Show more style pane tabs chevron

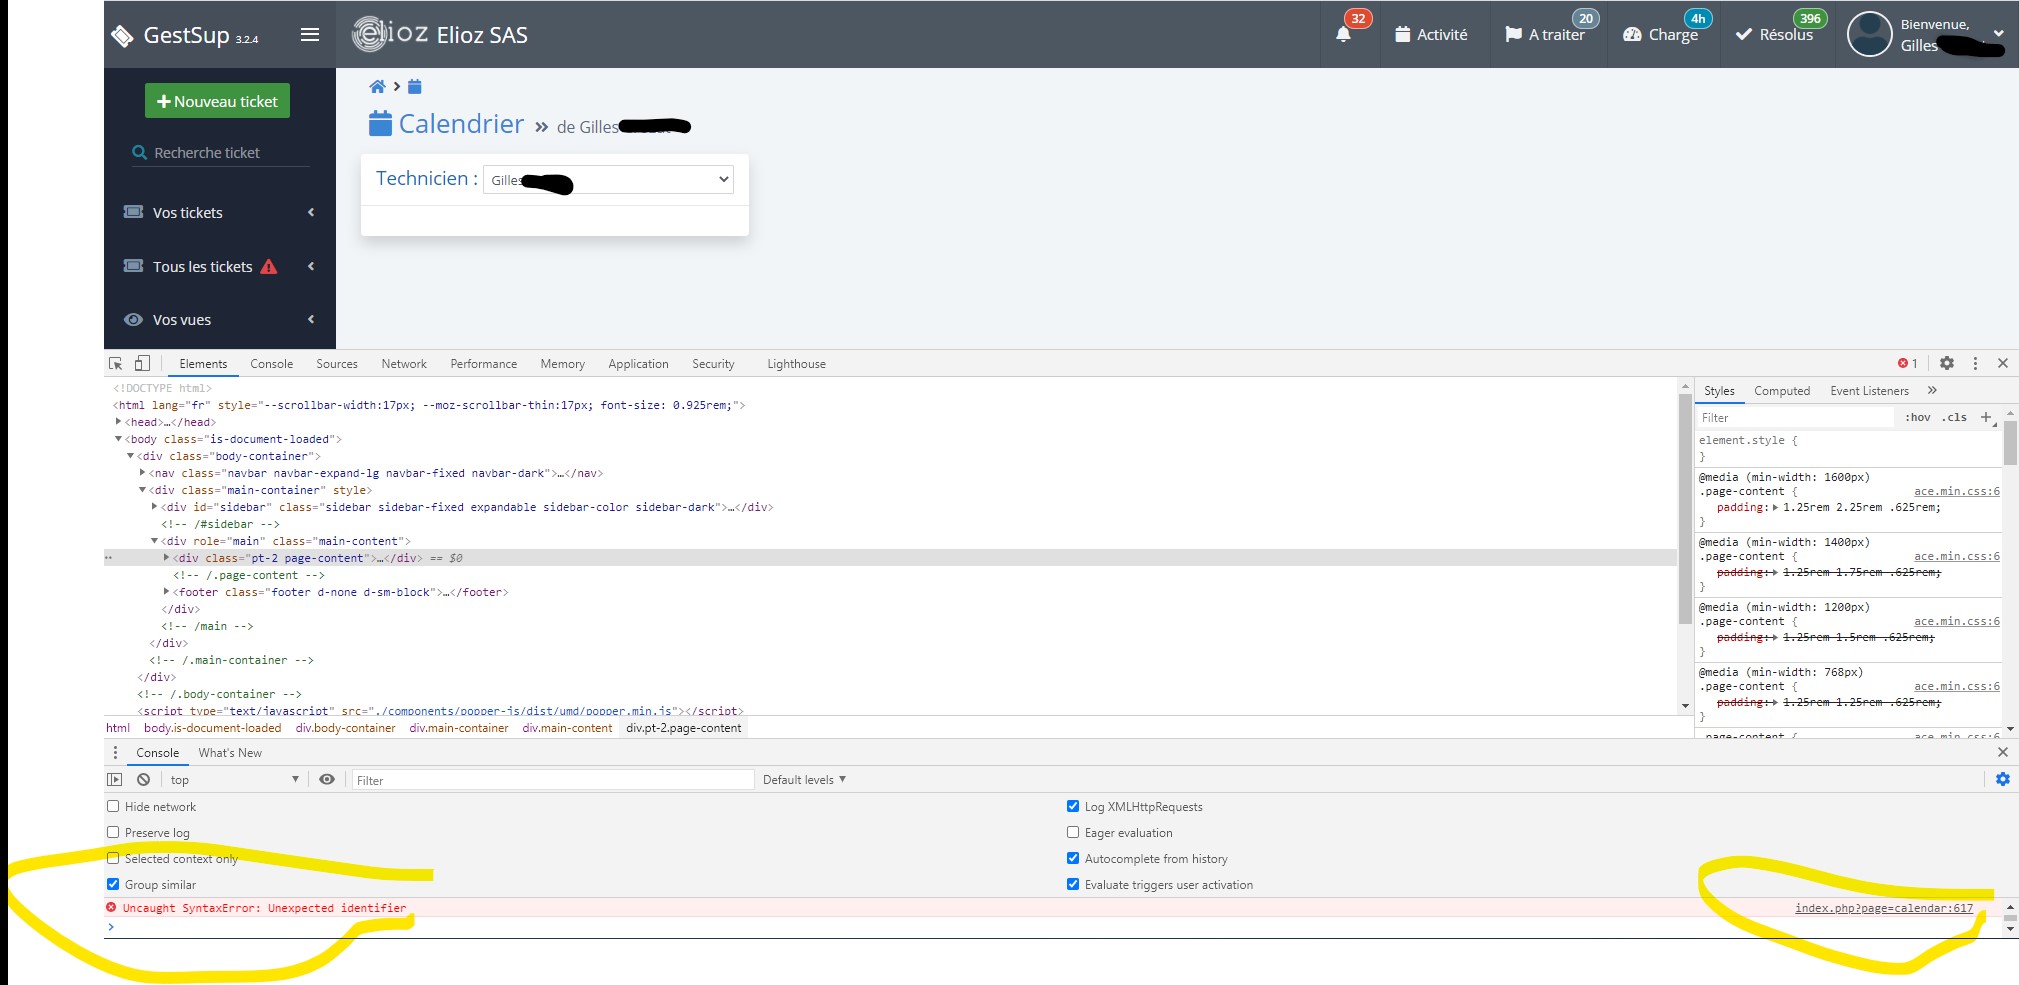[1932, 390]
